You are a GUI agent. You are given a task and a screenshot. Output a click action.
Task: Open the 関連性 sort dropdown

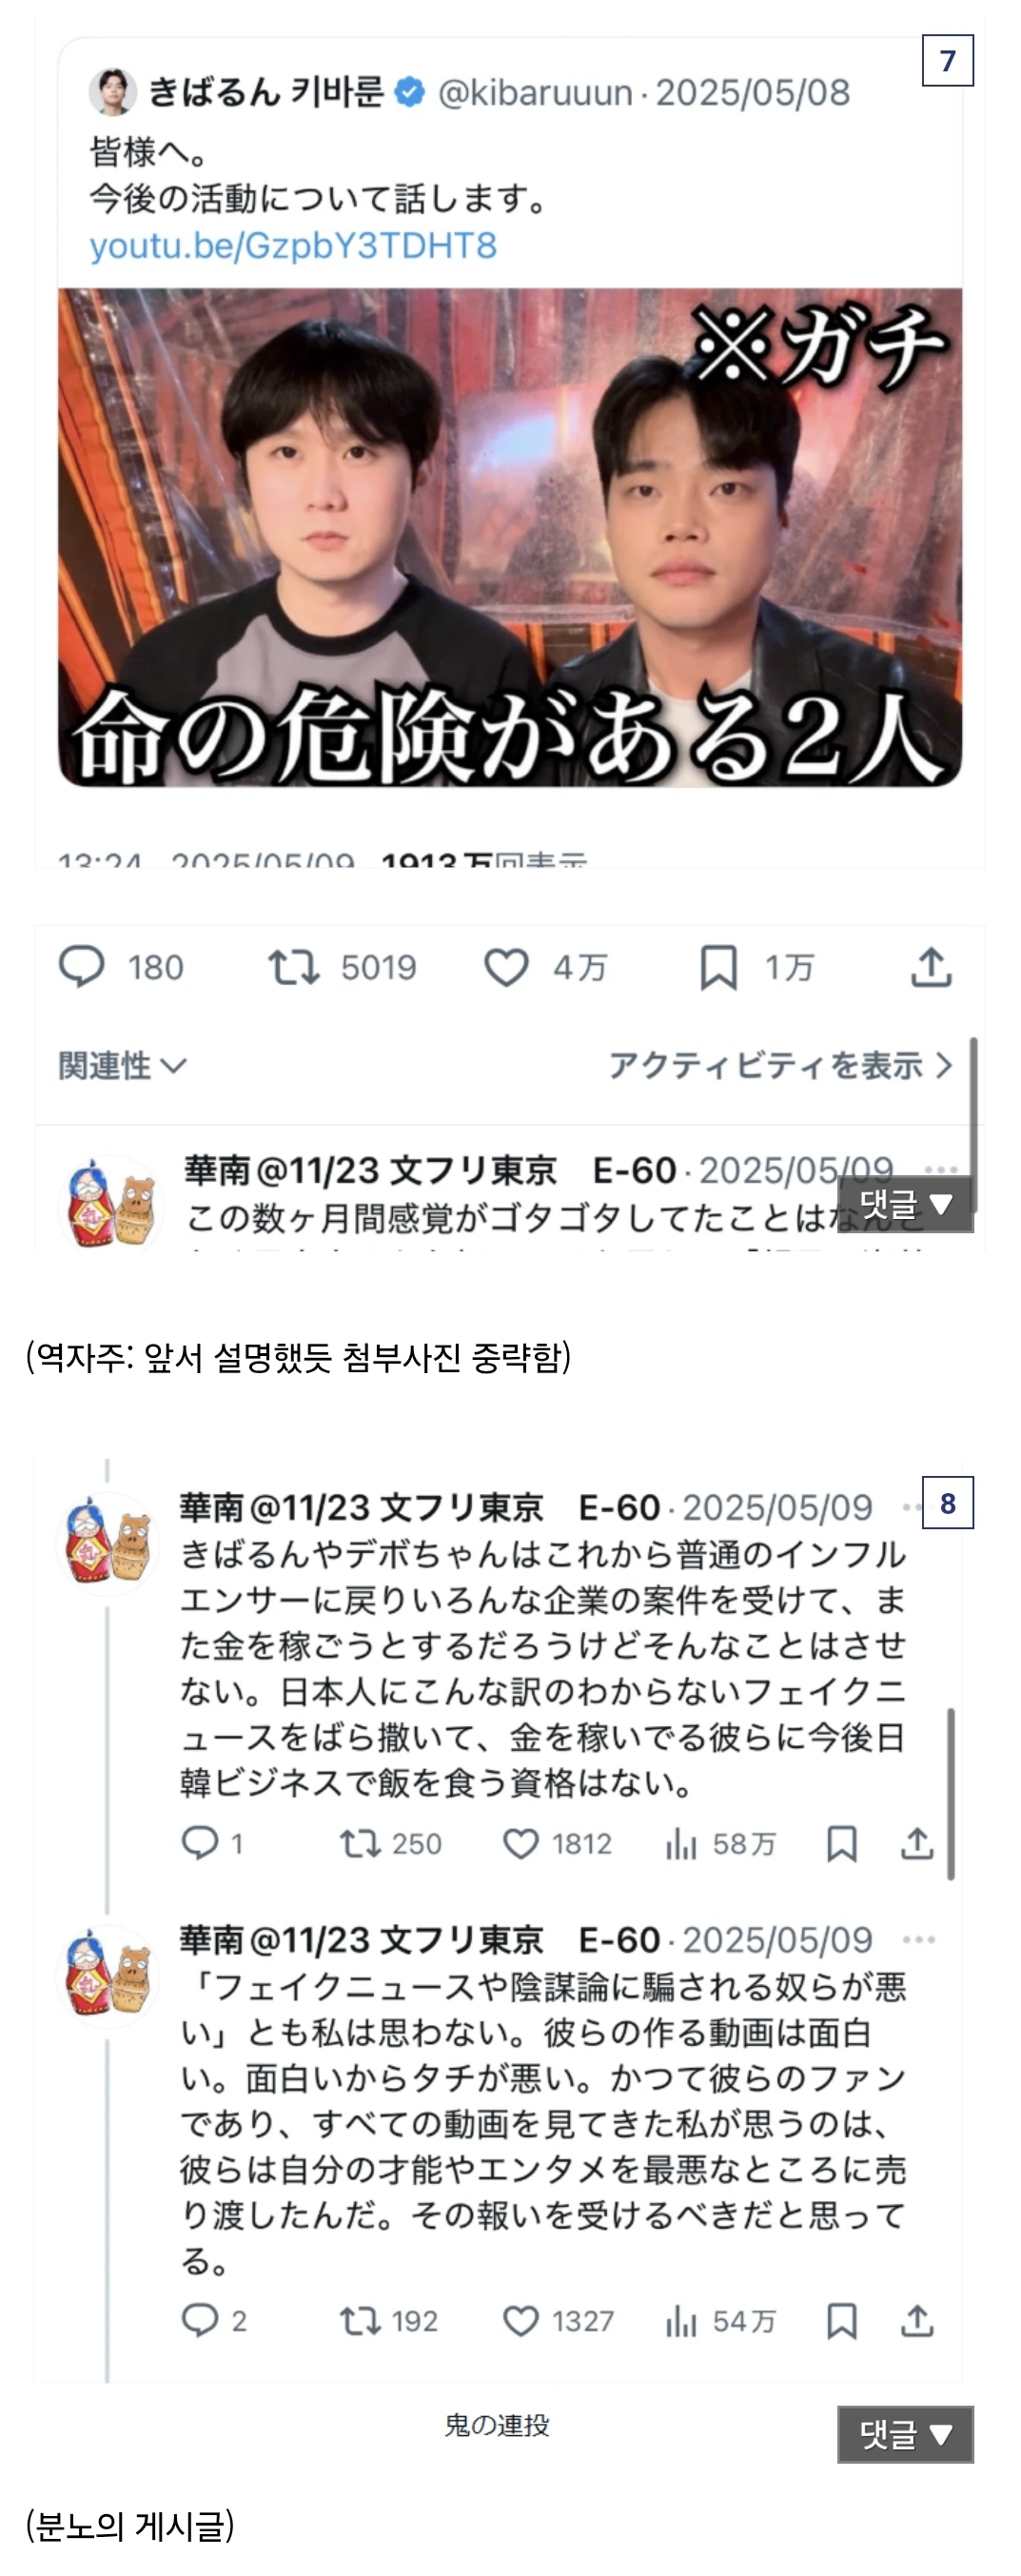122,1065
